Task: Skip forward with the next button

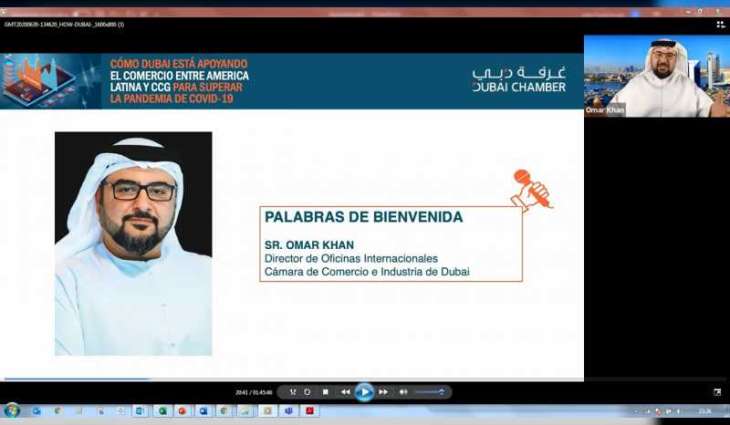Action: pyautogui.click(x=383, y=392)
